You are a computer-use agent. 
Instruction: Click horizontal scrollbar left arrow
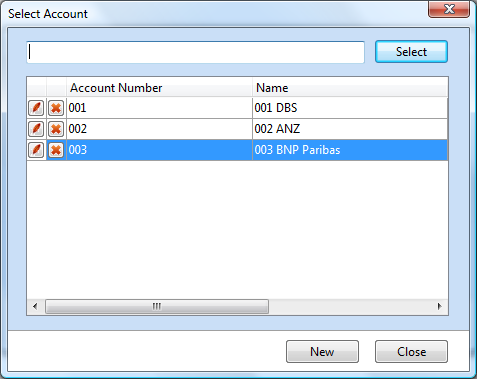click(35, 306)
